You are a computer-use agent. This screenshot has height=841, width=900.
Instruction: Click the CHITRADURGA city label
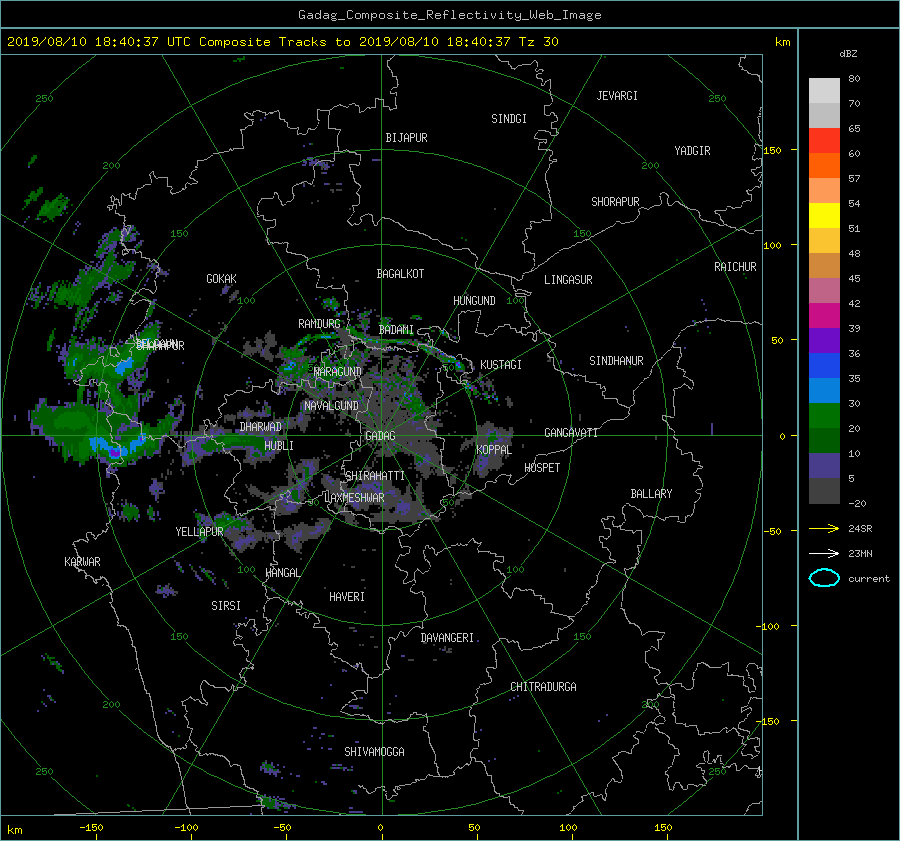click(544, 687)
